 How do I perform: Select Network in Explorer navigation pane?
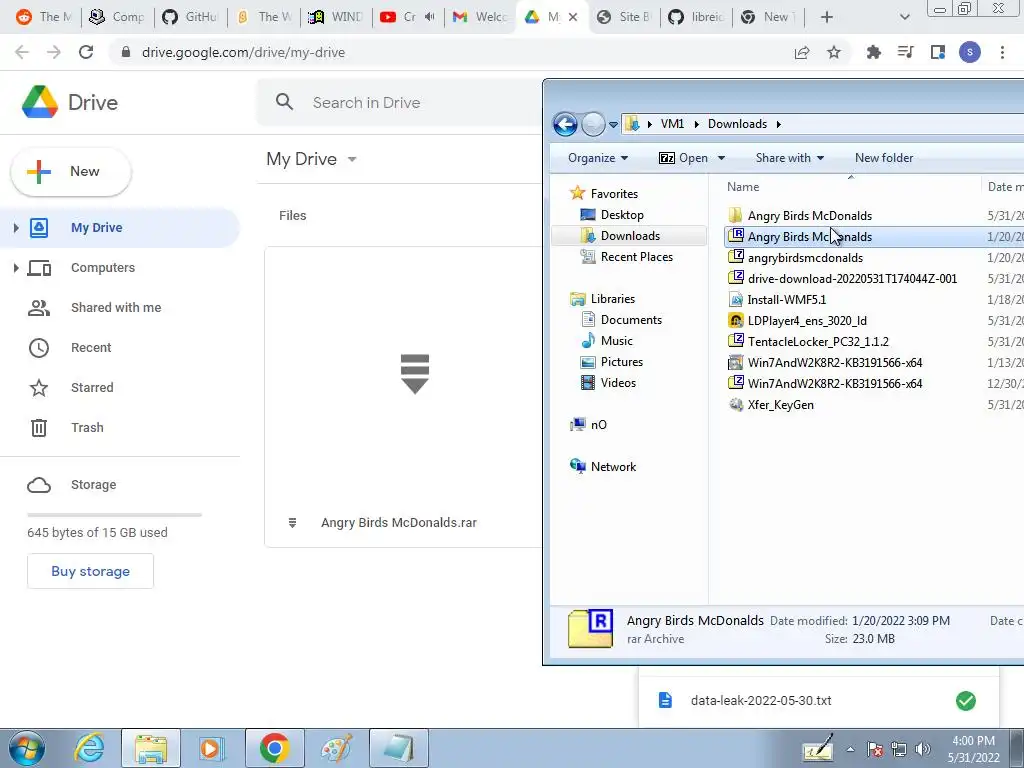613,467
